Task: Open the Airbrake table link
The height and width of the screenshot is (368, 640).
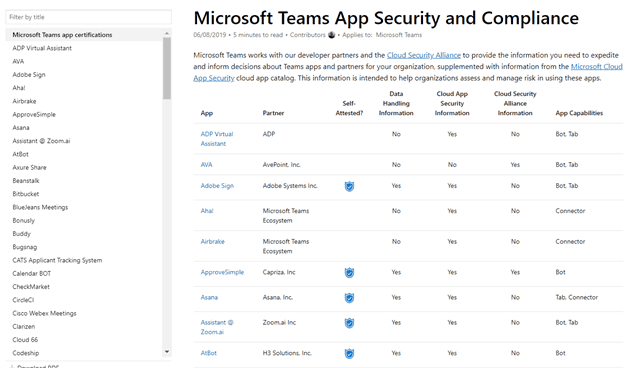Action: (213, 242)
